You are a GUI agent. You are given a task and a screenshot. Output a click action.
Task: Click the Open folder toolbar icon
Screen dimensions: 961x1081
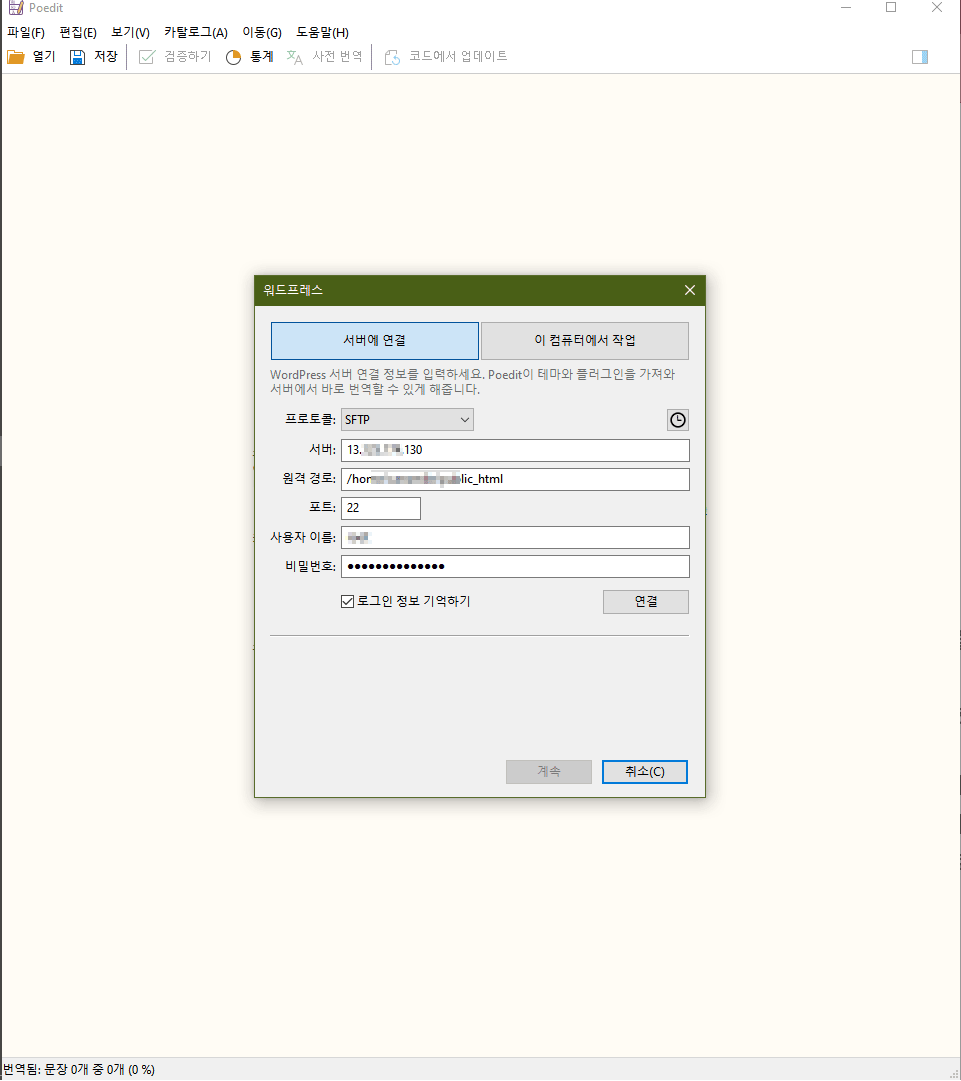[x=16, y=57]
